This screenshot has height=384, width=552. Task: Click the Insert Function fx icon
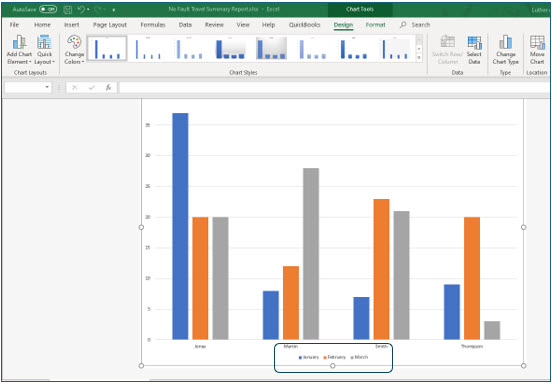[109, 87]
